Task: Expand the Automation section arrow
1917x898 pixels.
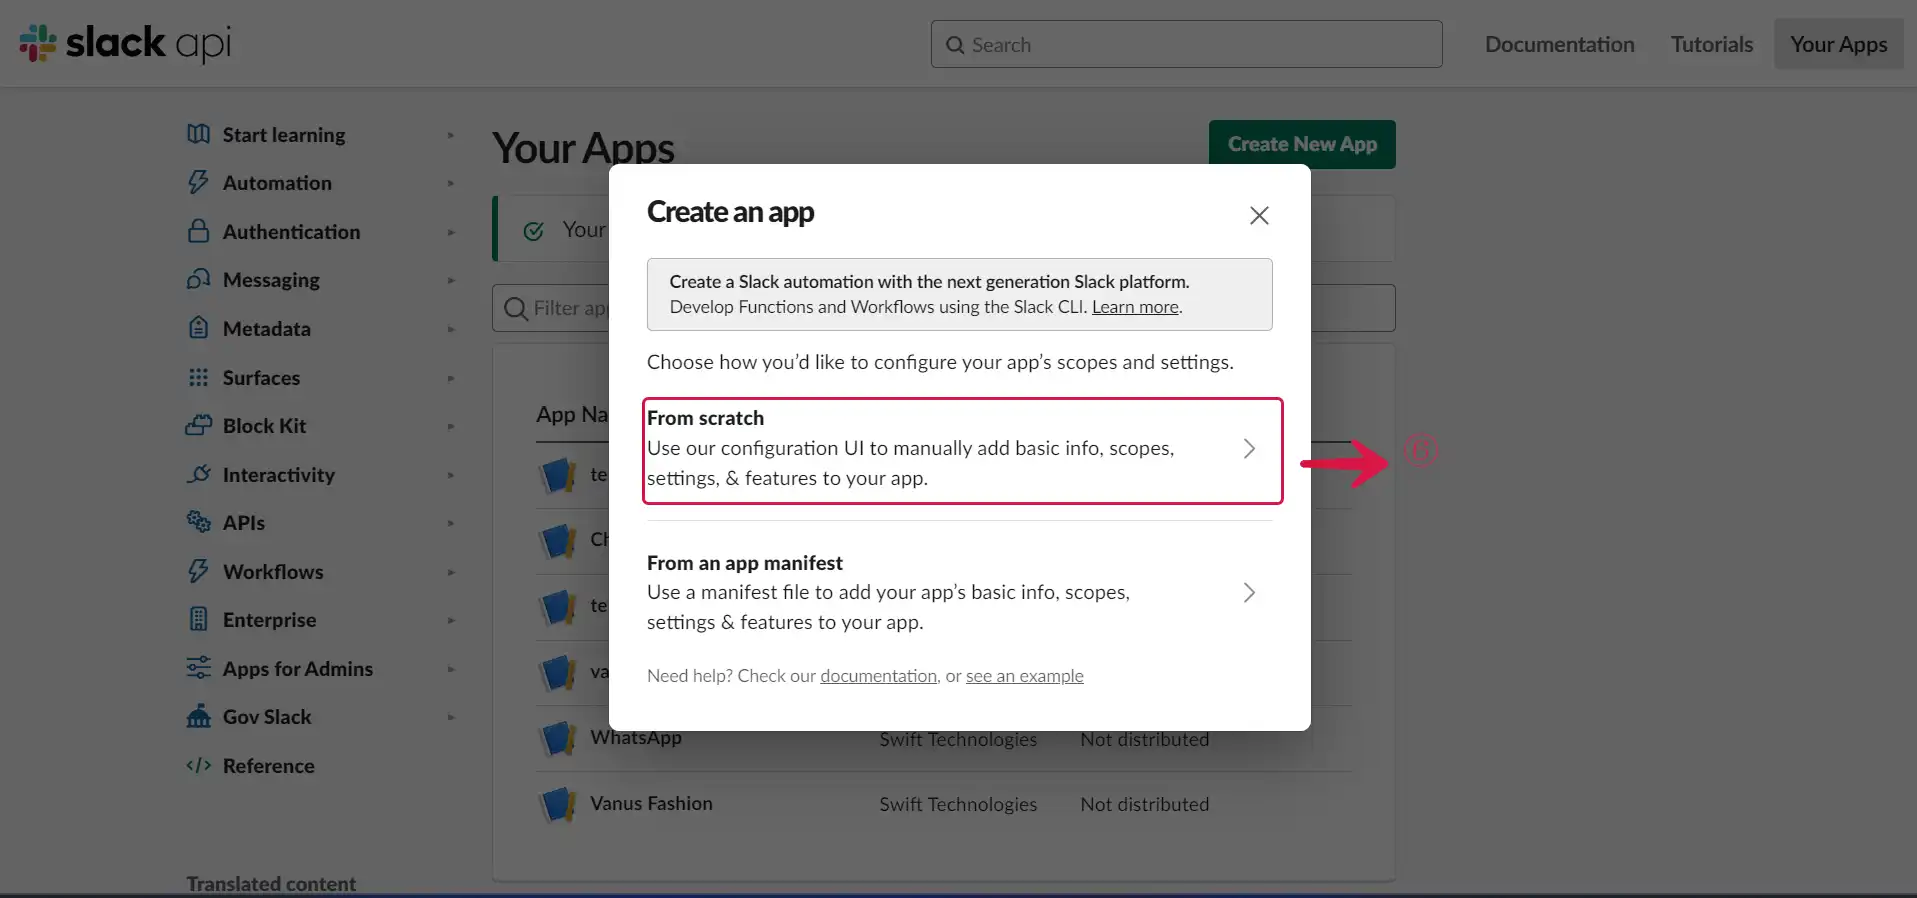Action: pos(451,183)
